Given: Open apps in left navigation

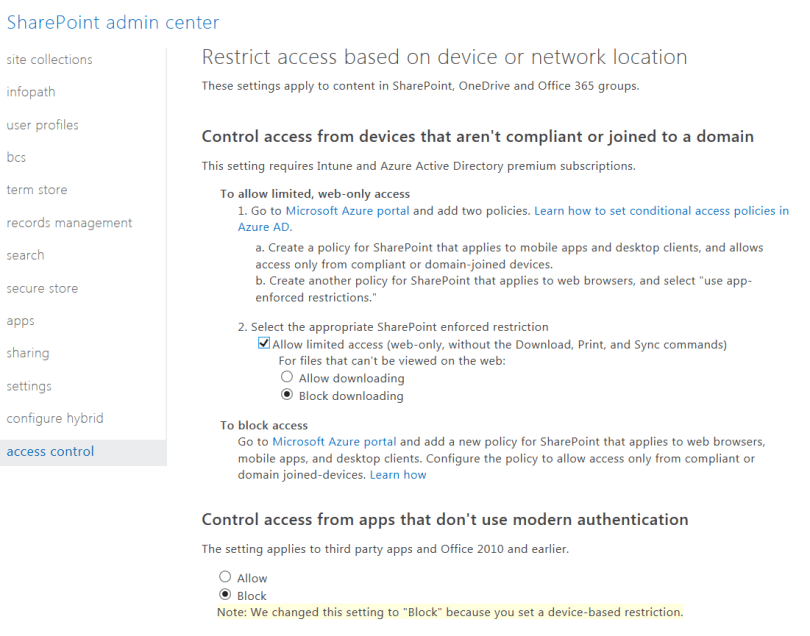Looking at the screenshot, I should coord(20,321).
